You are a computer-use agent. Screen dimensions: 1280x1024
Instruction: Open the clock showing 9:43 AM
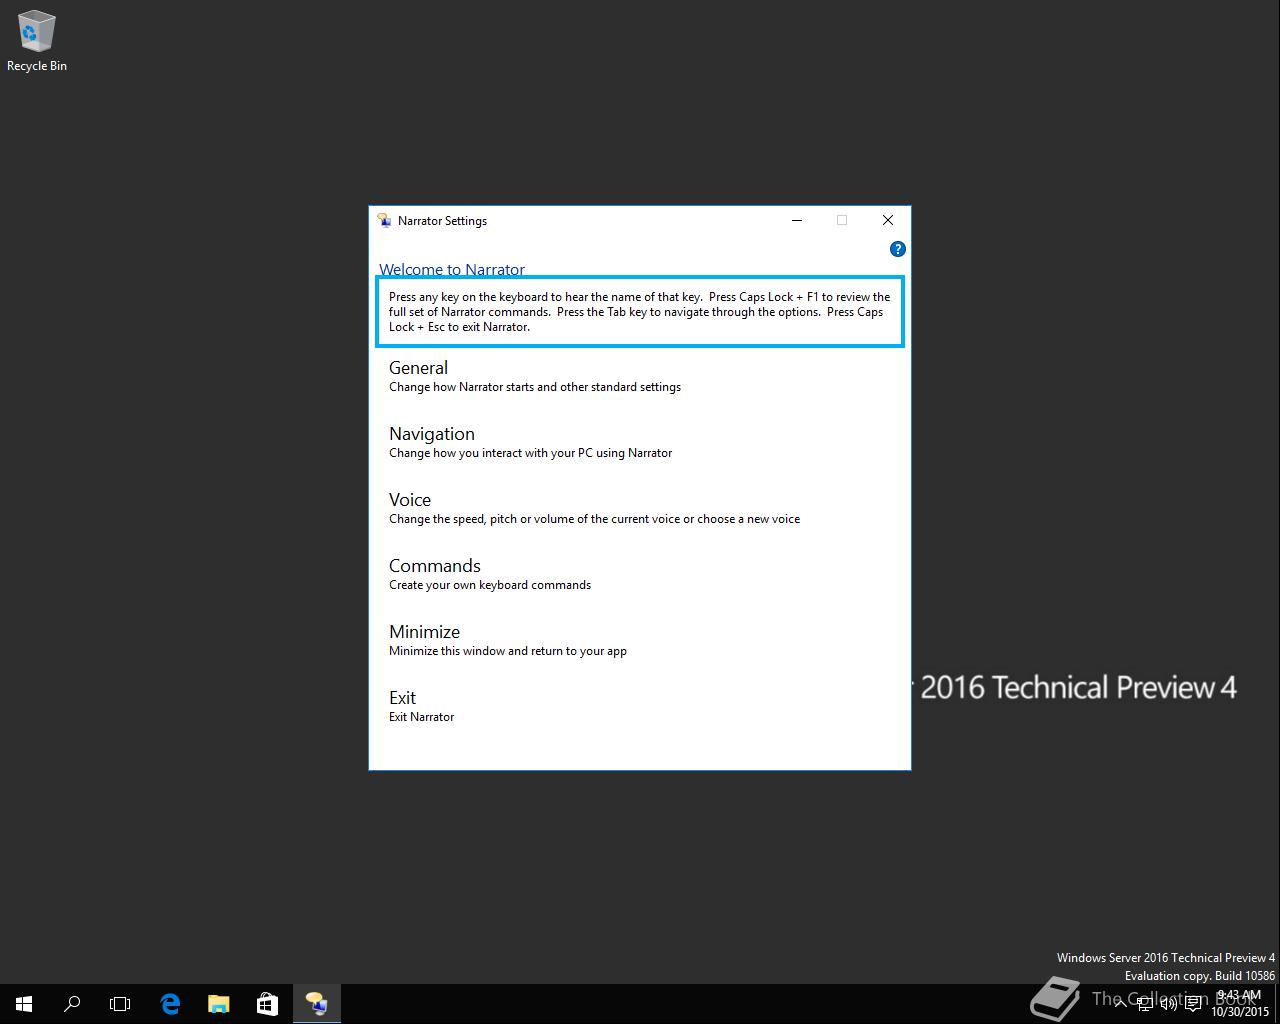(x=1240, y=1004)
